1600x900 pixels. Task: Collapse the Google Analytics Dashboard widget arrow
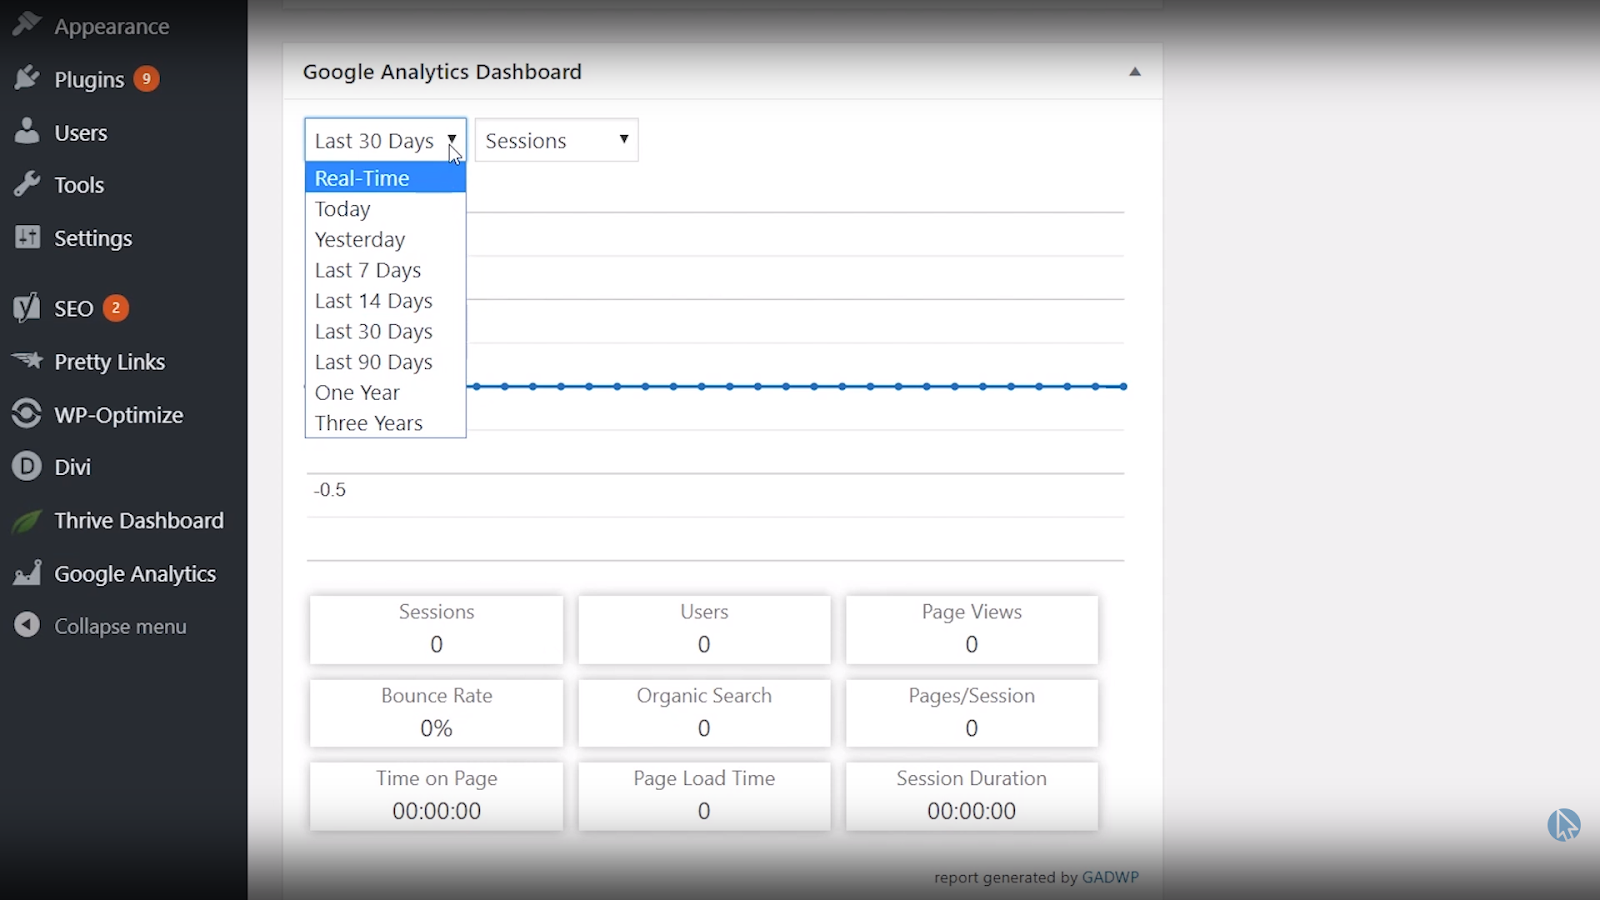[x=1135, y=72]
